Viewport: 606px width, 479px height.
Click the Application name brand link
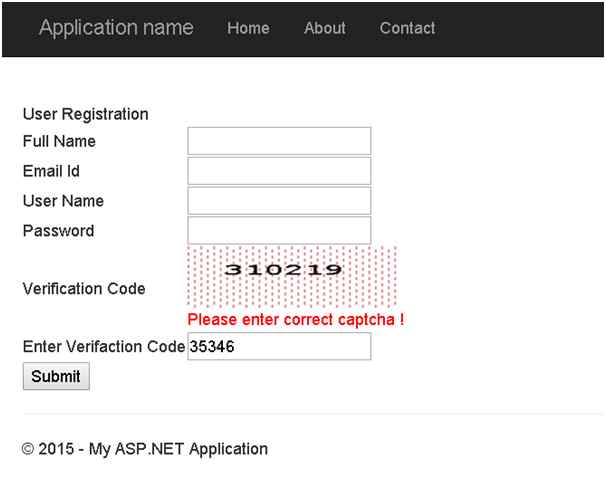(x=116, y=28)
